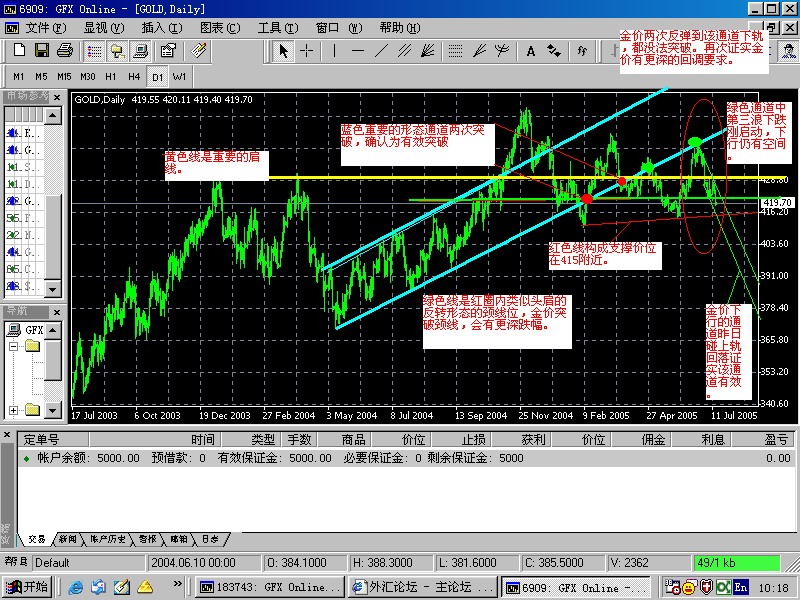Click the 定单号 column header

click(54, 439)
